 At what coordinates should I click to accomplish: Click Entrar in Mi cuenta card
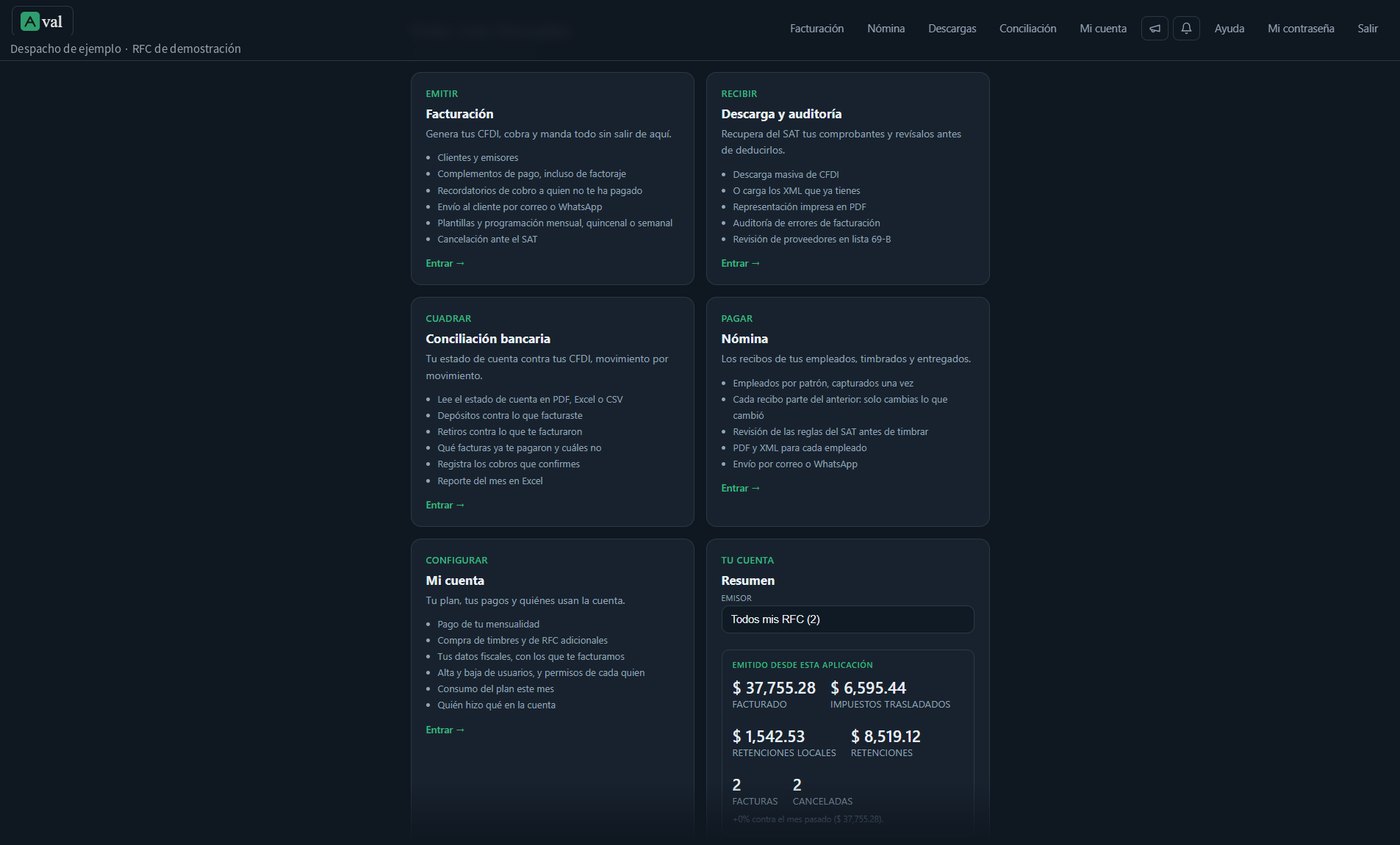[445, 730]
